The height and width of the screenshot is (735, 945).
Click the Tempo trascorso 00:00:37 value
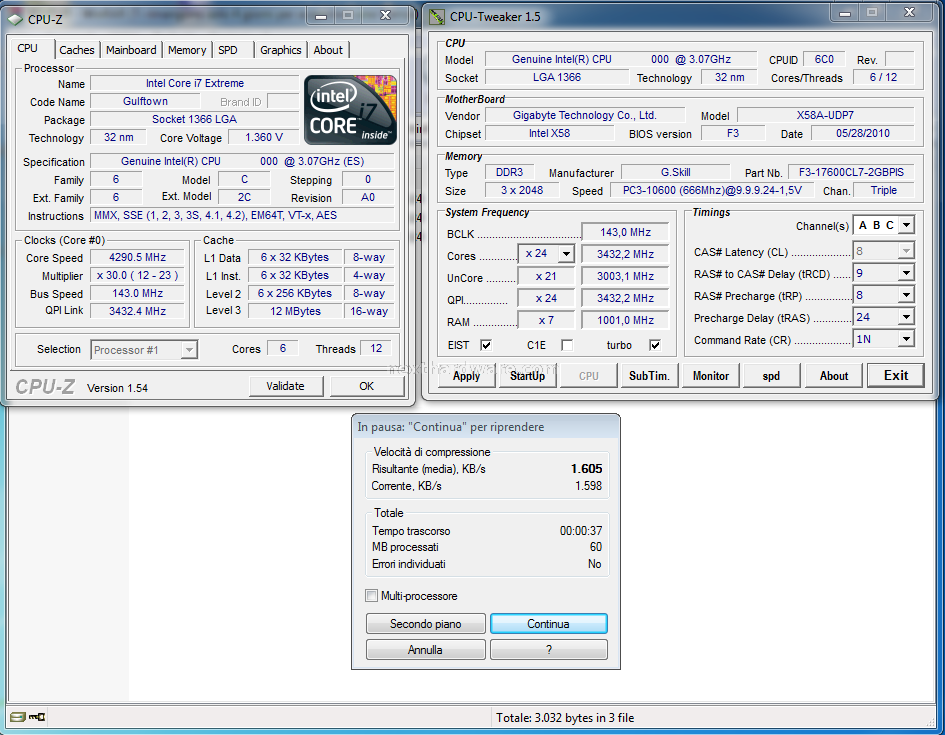pyautogui.click(x=580, y=531)
